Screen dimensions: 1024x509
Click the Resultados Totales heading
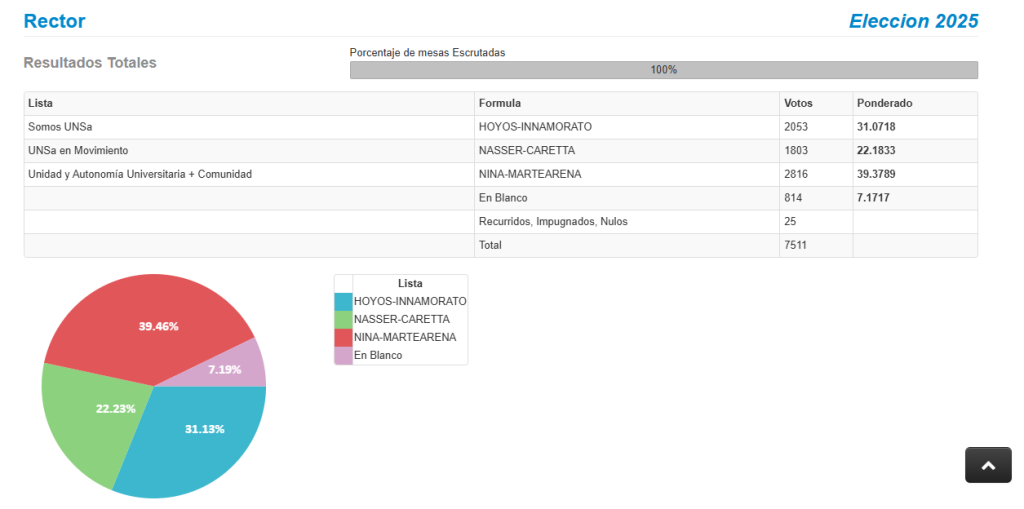pos(90,62)
